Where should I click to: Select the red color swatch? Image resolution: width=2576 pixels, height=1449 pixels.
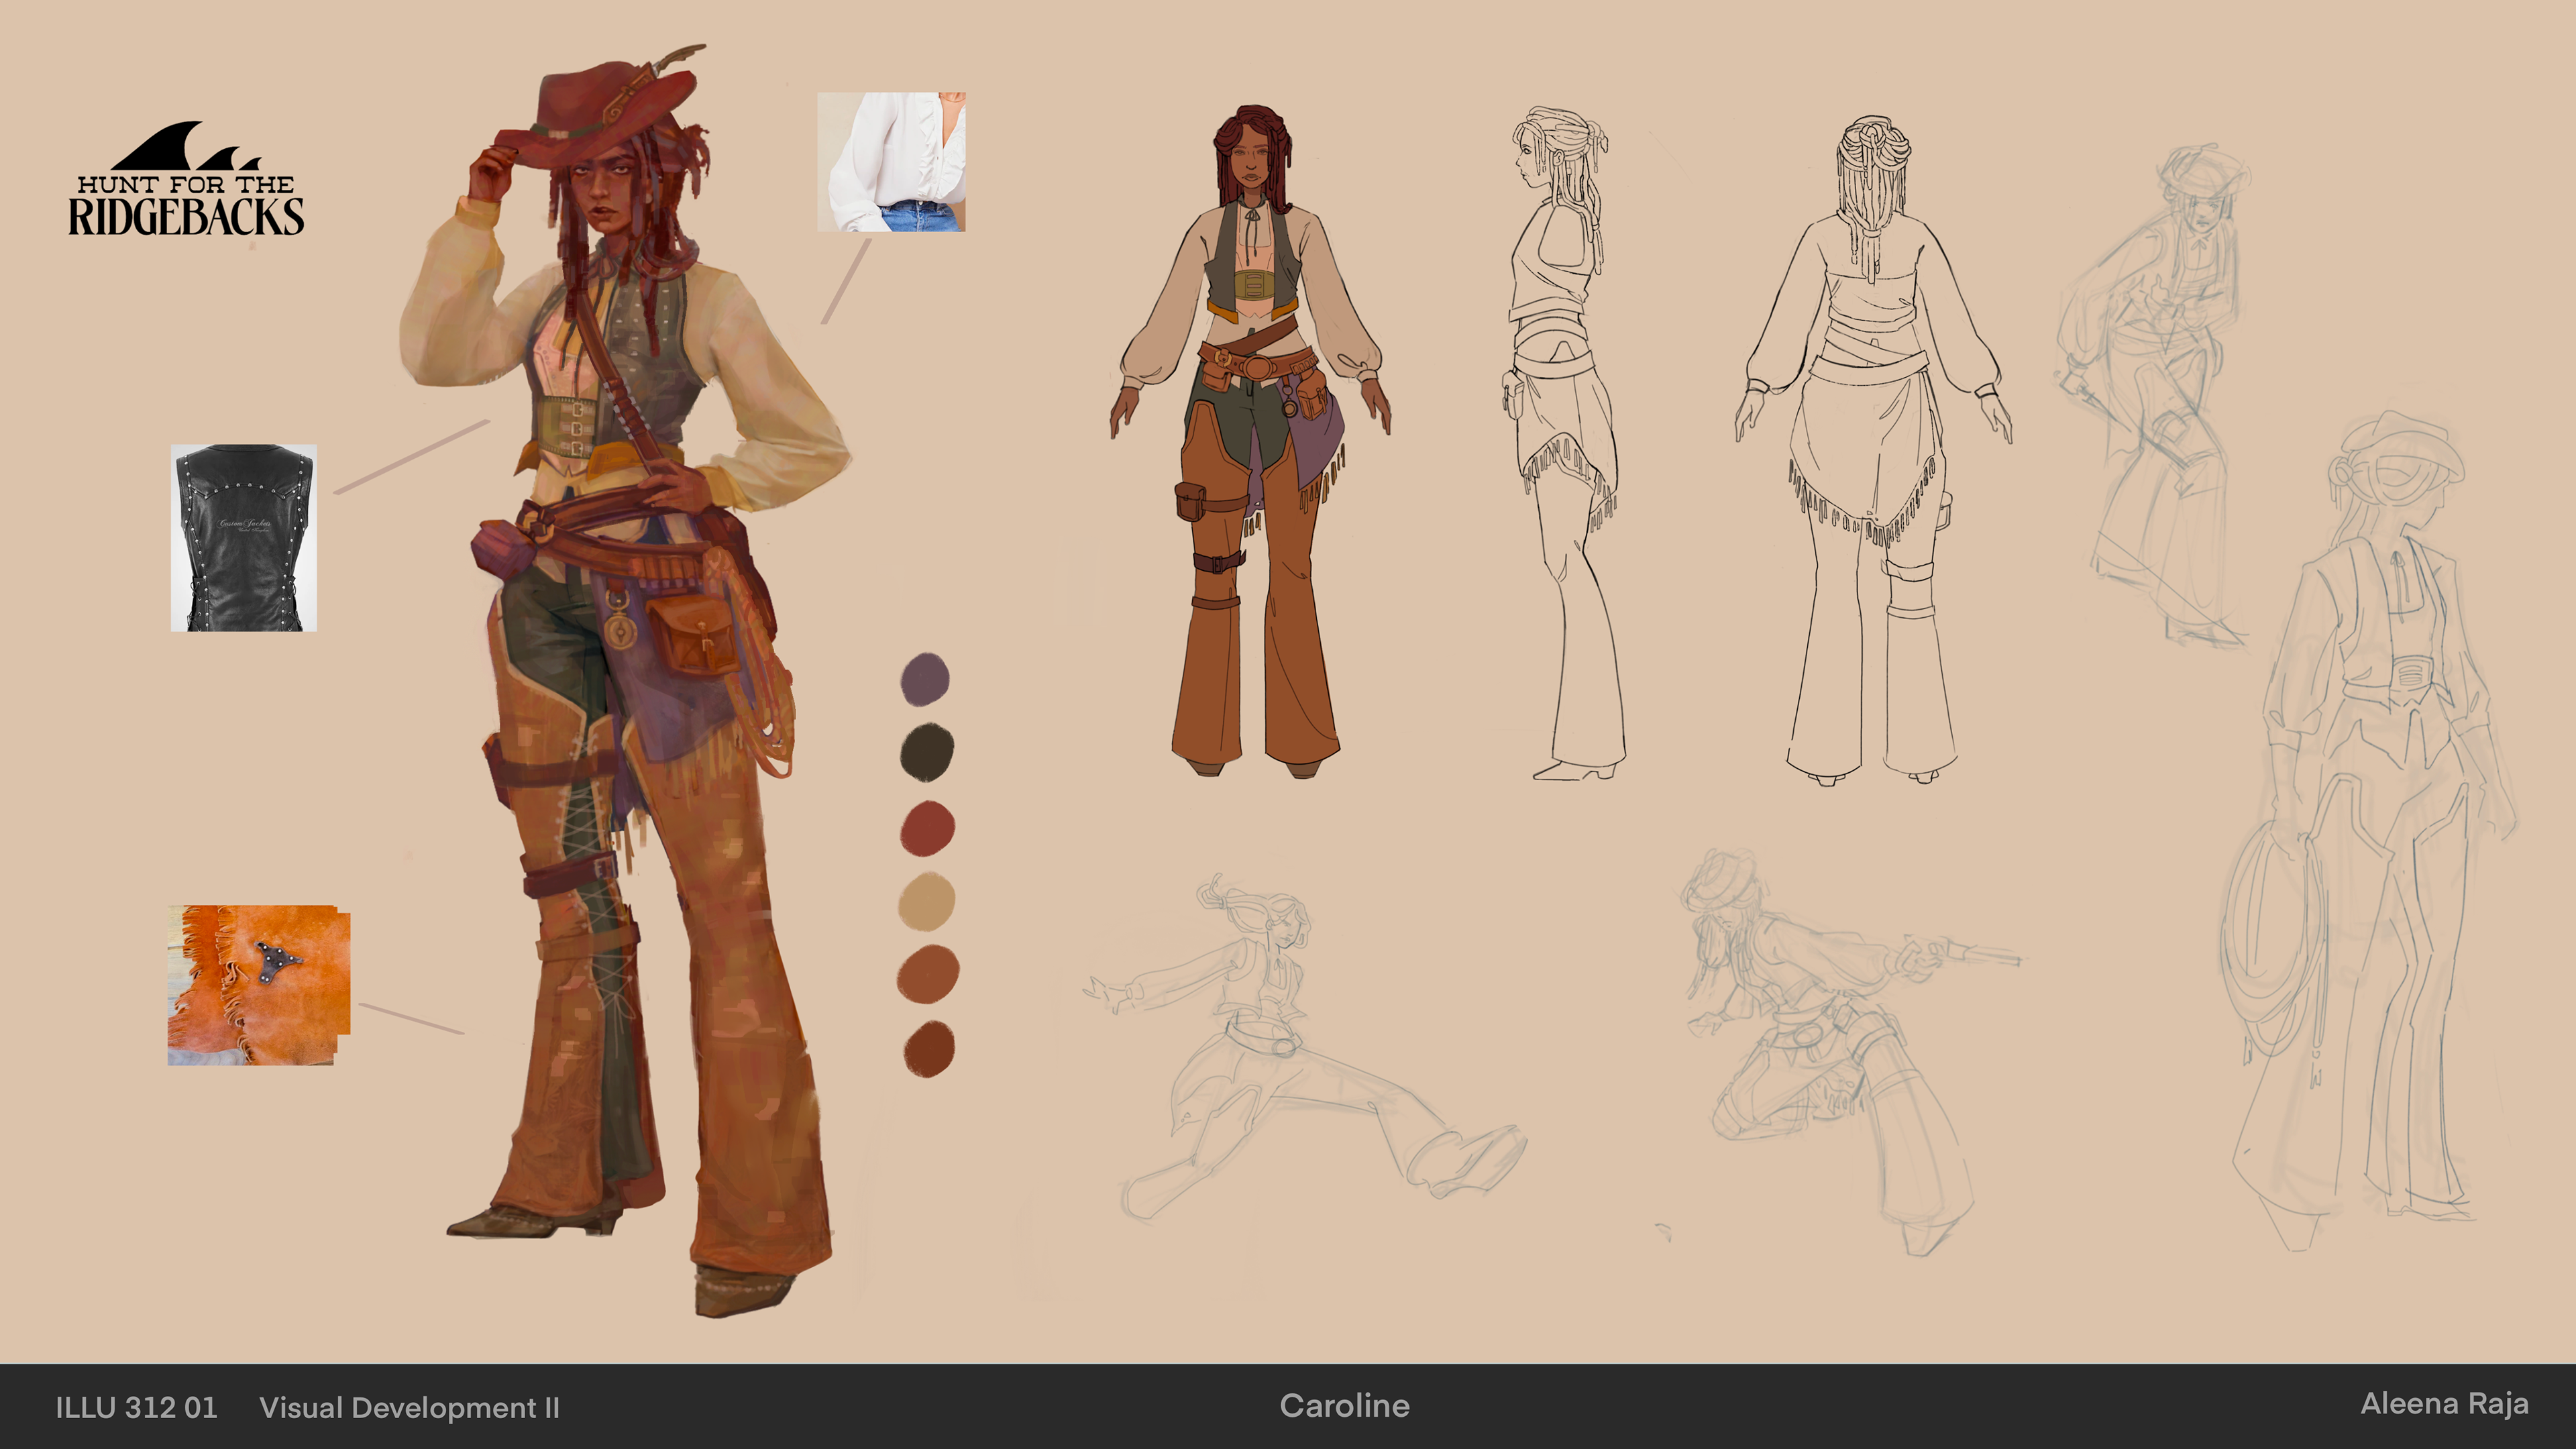point(927,827)
